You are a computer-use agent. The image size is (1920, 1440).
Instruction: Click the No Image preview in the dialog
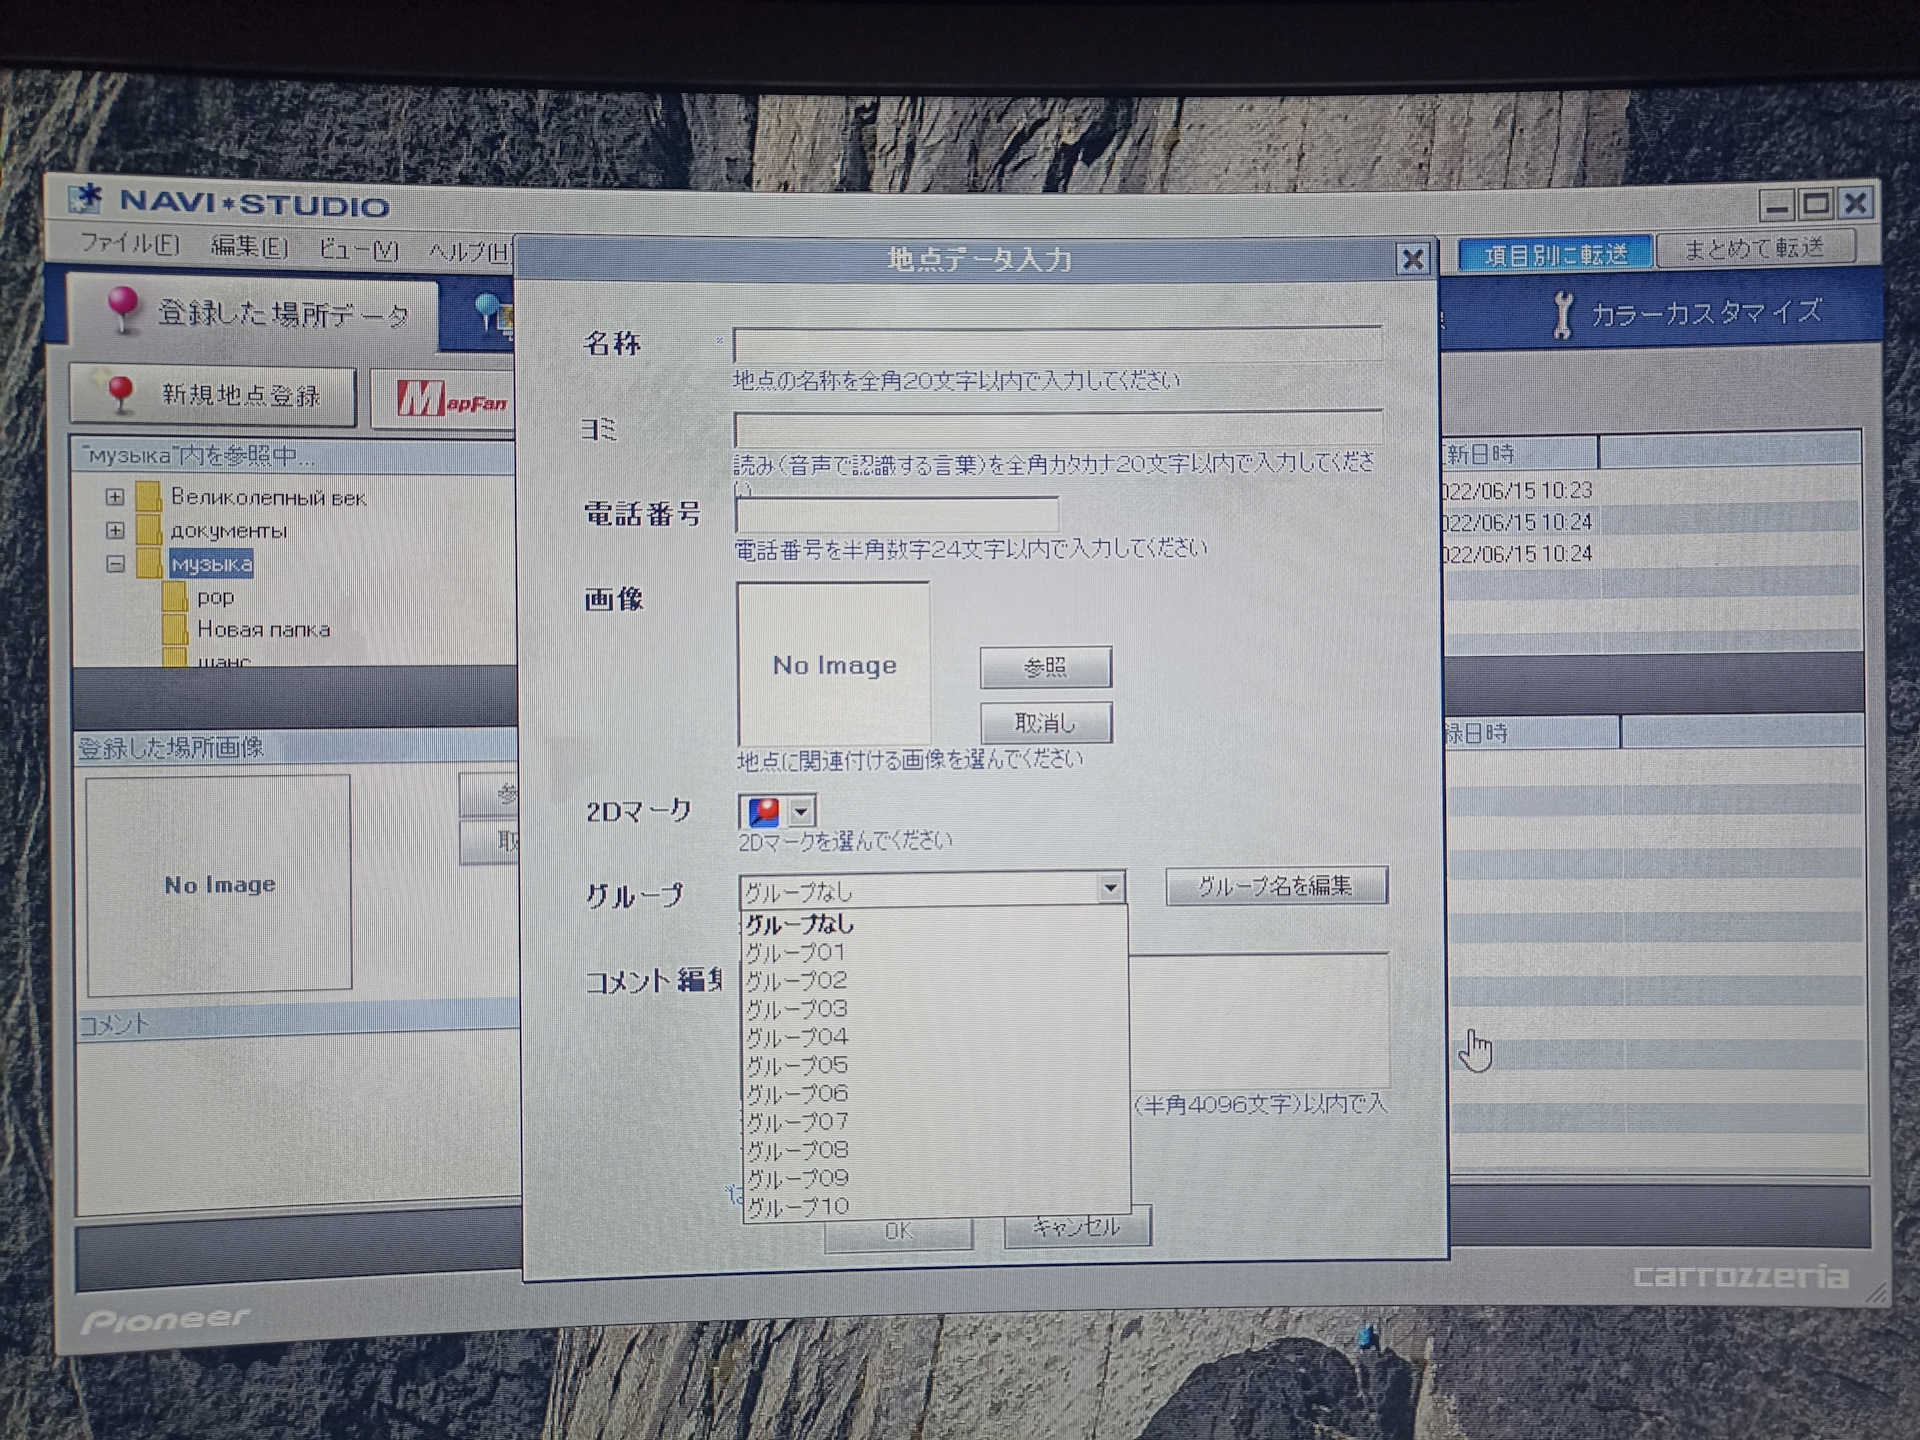tap(833, 664)
